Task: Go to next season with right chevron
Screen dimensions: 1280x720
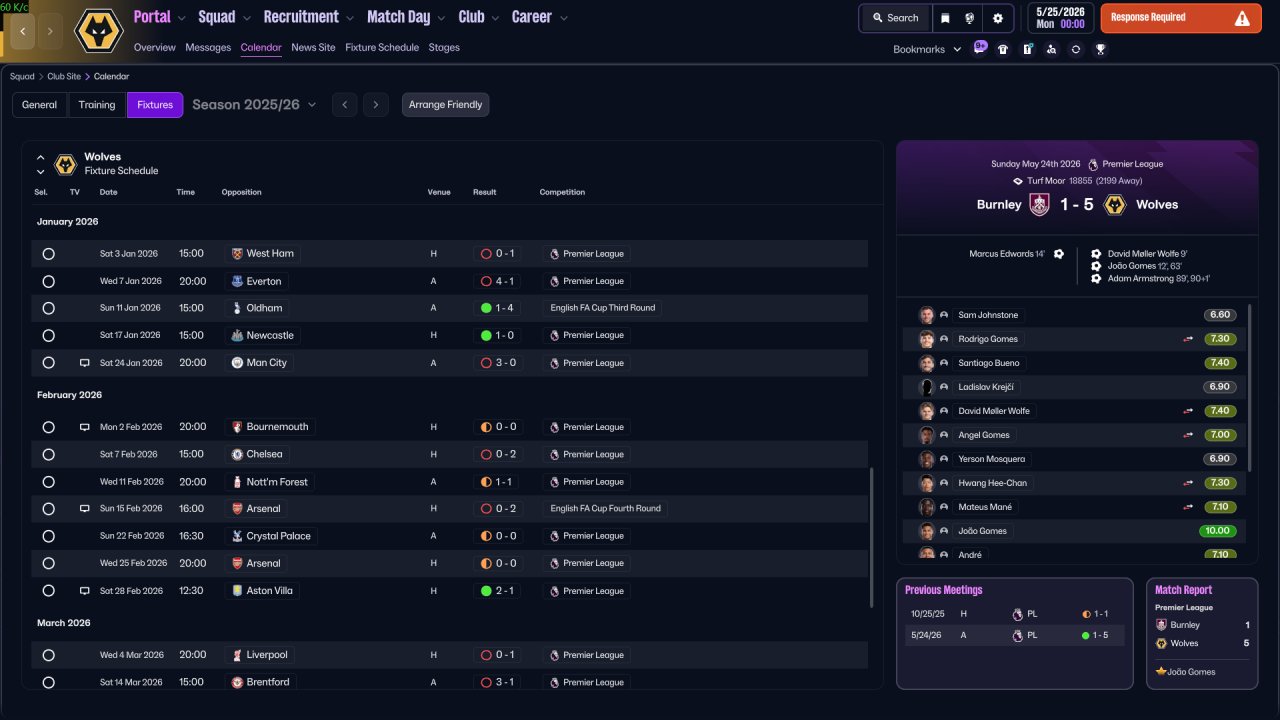Action: point(376,105)
